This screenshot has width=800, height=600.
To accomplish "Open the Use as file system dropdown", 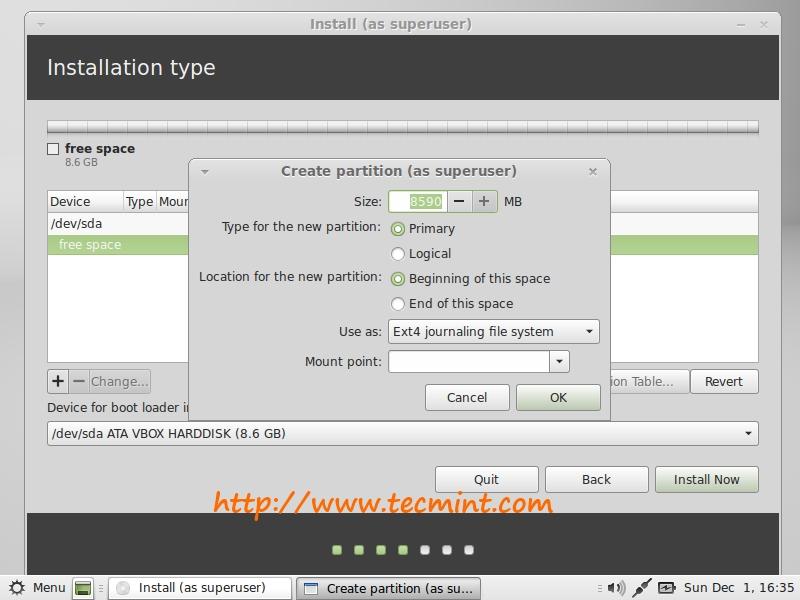I will coord(494,331).
